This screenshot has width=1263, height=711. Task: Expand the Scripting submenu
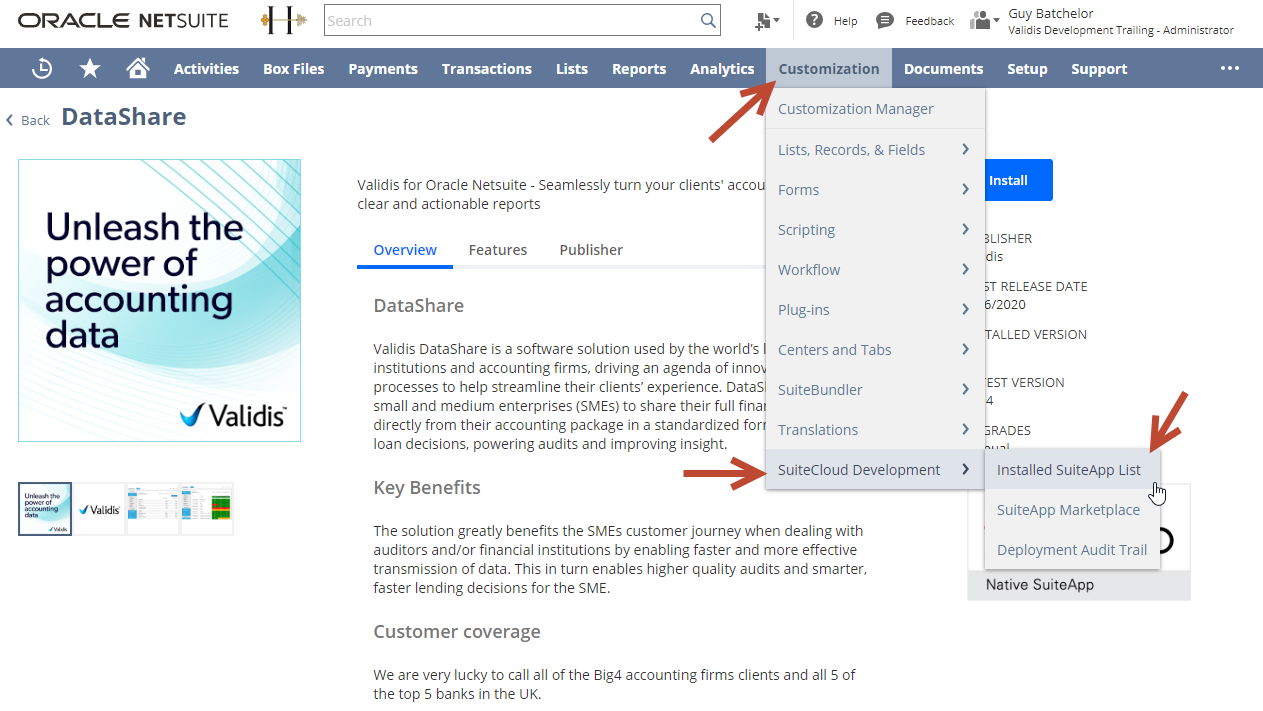point(876,230)
